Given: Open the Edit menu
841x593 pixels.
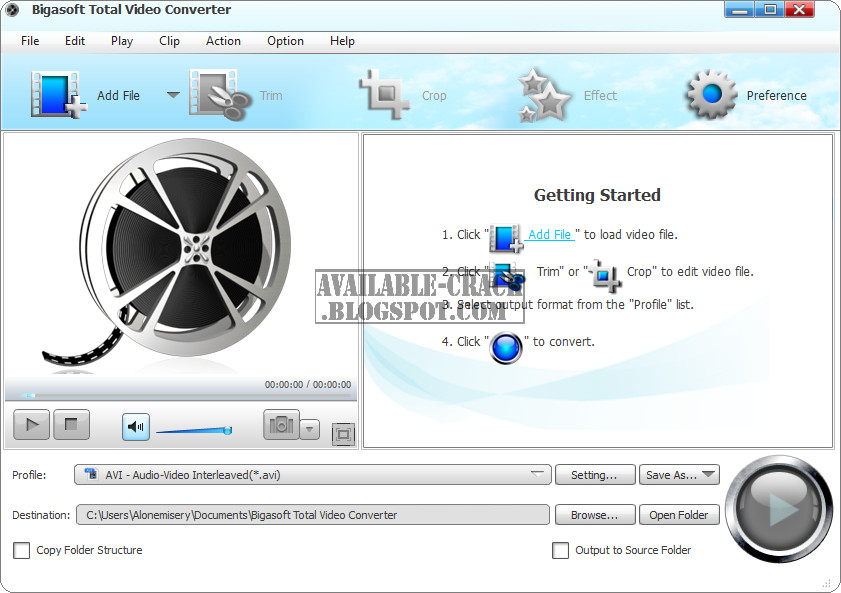Looking at the screenshot, I should 75,41.
